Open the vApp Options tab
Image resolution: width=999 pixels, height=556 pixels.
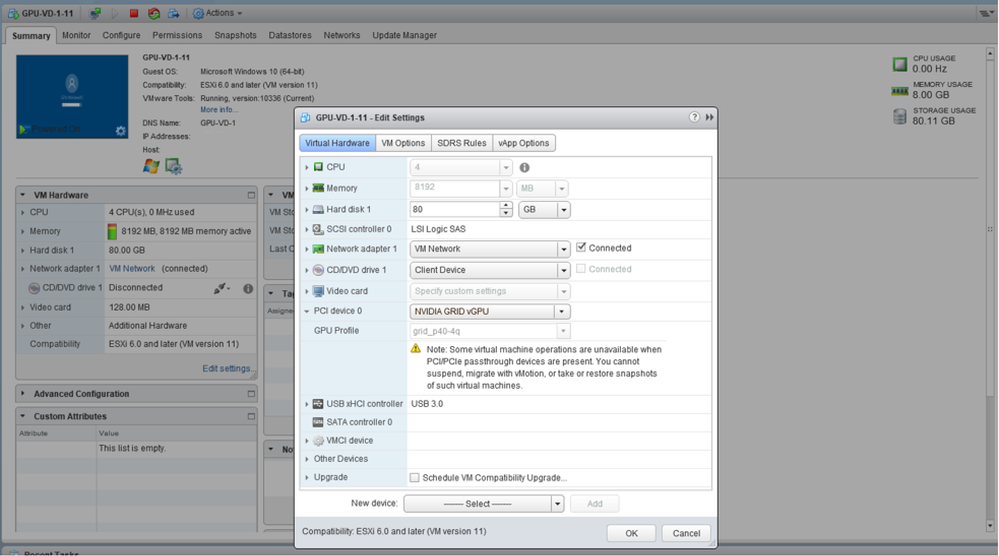pyautogui.click(x=523, y=143)
